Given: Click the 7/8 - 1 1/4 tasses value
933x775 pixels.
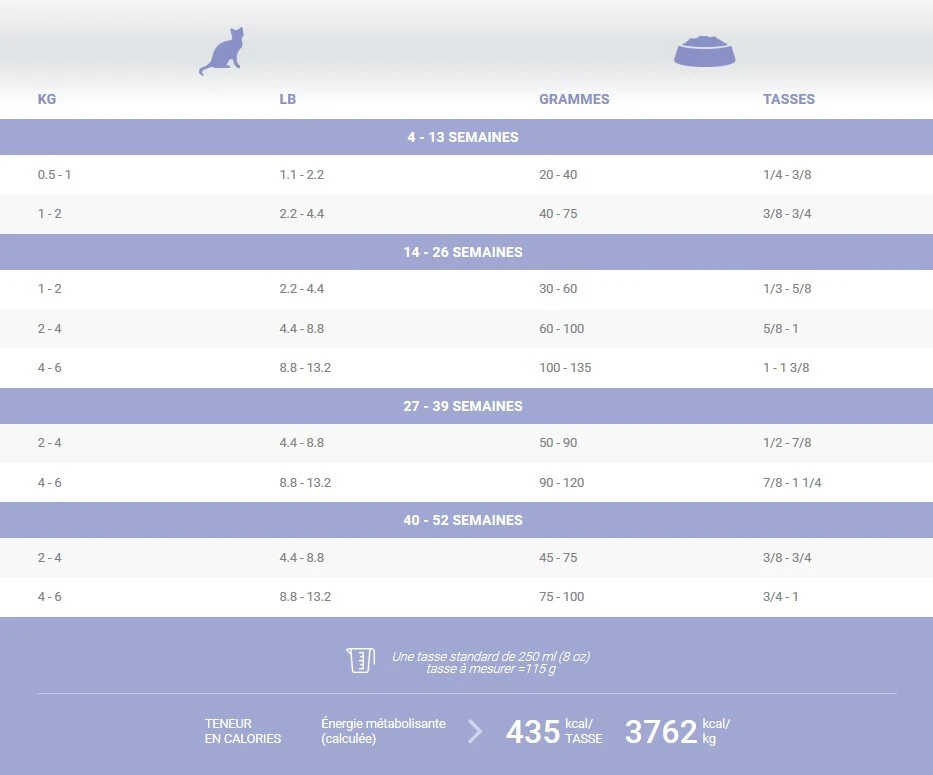Looking at the screenshot, I should (791, 483).
